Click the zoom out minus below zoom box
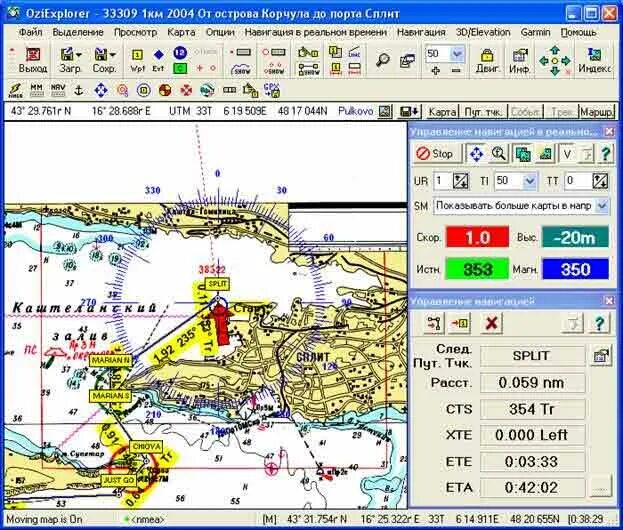 [x=457, y=70]
